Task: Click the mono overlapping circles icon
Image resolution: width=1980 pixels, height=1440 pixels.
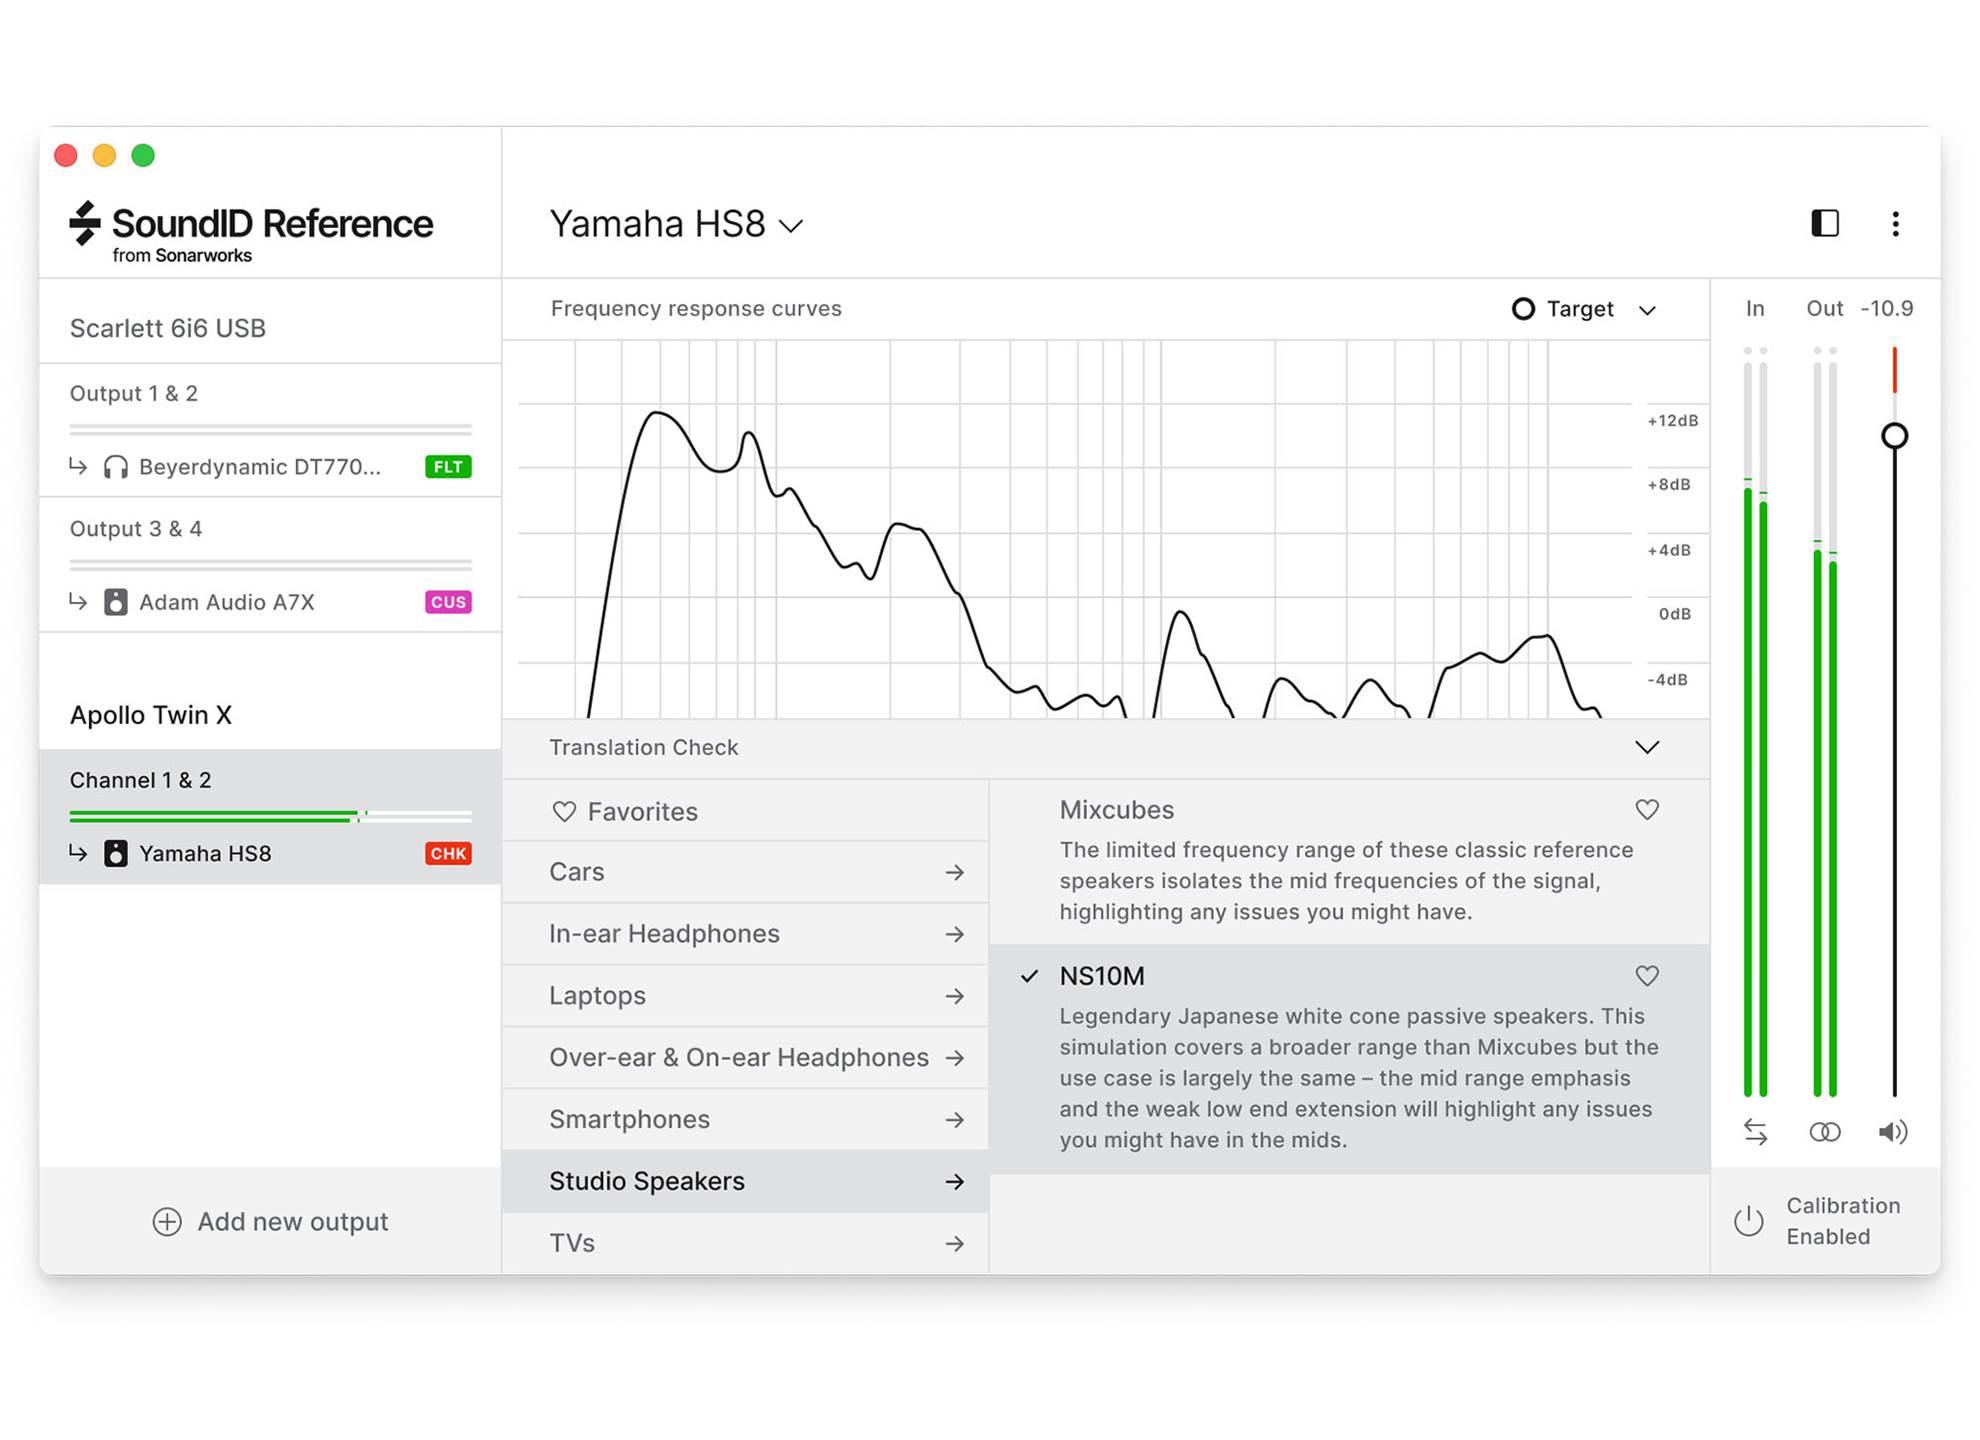Action: tap(1824, 1131)
